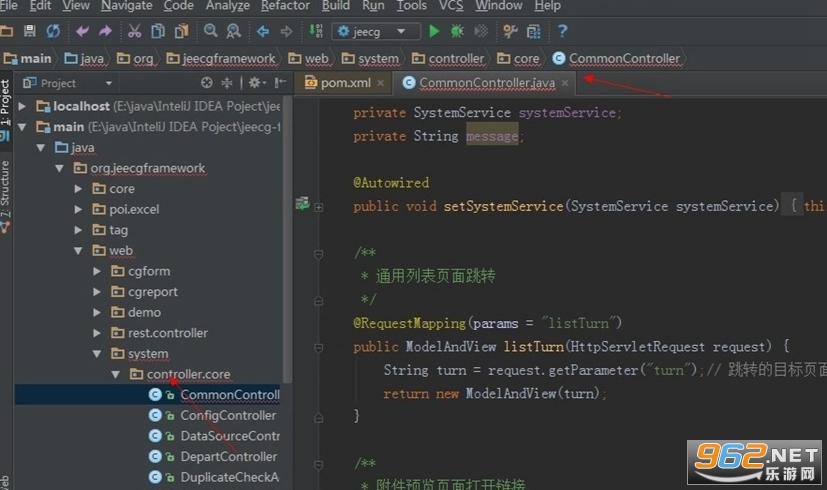Click the jeecgframework breadcrumb
This screenshot has height=490, width=827.
[x=221, y=59]
